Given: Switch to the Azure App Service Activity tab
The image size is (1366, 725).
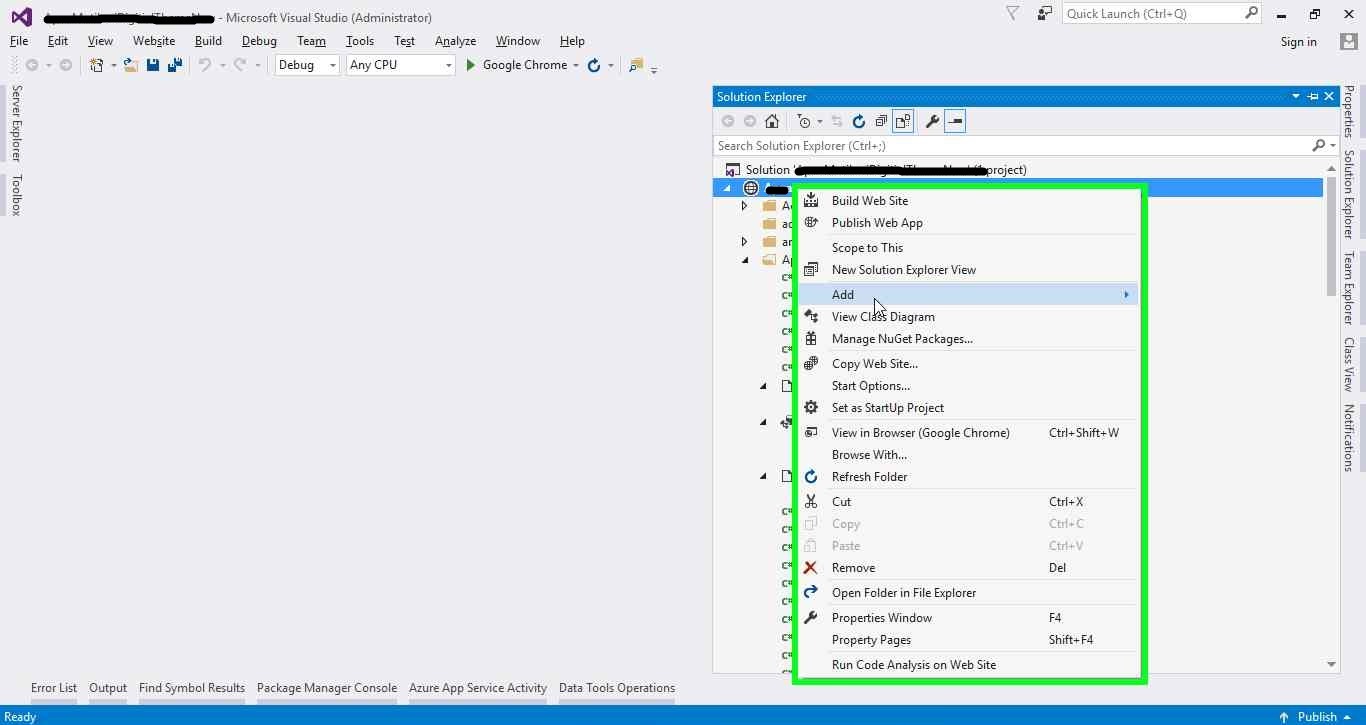Looking at the screenshot, I should [x=478, y=688].
